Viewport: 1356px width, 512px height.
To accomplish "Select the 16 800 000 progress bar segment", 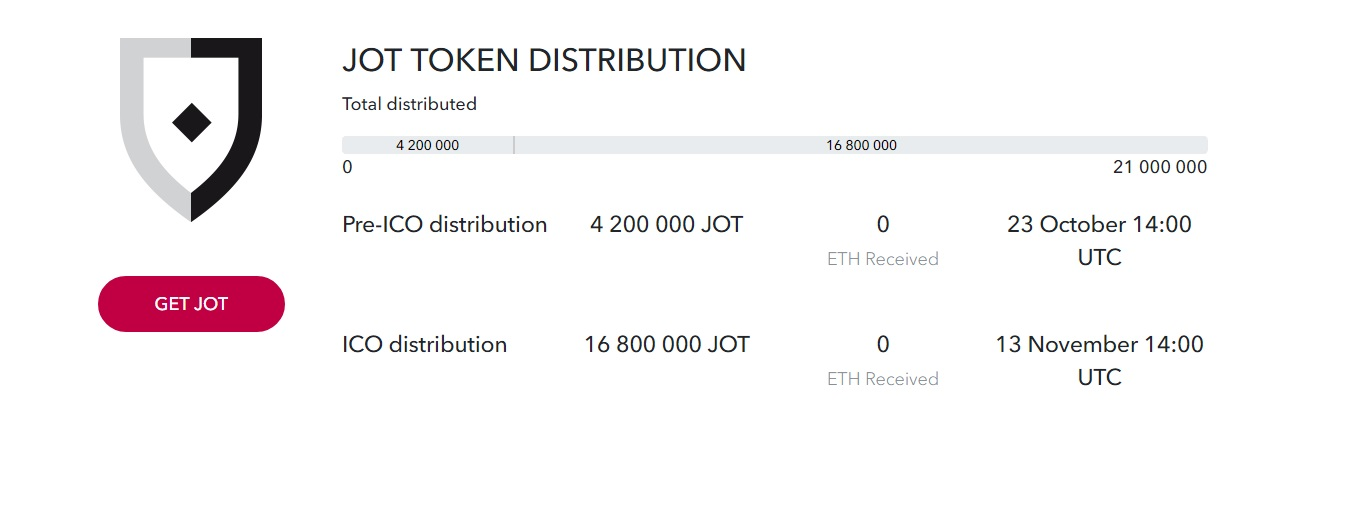I will click(x=861, y=145).
